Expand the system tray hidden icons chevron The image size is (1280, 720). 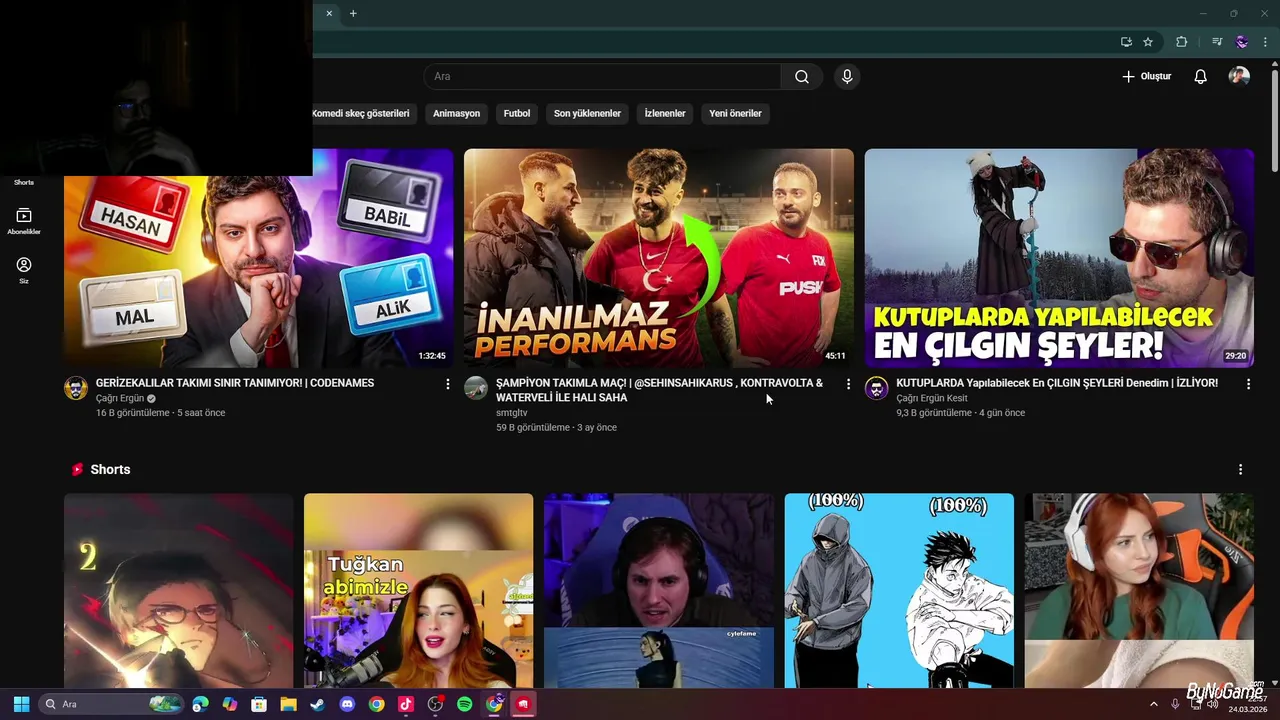(1153, 704)
